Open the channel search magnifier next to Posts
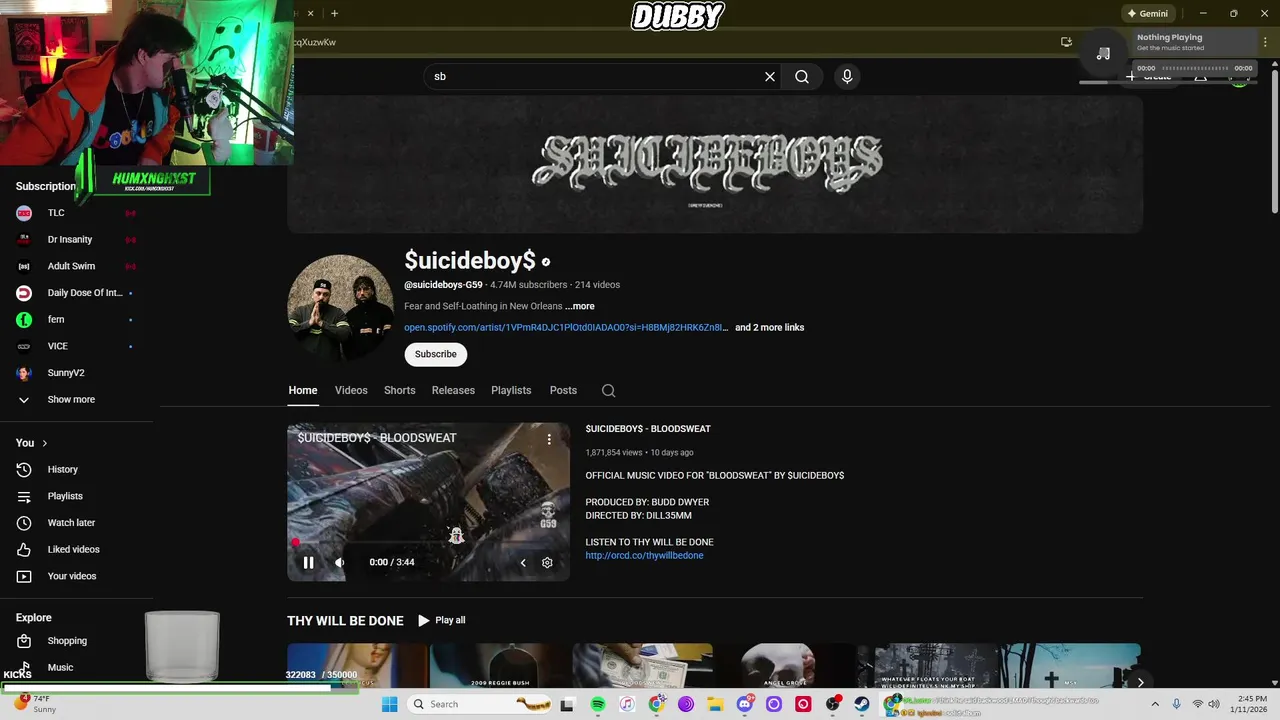The height and width of the screenshot is (720, 1280). click(608, 391)
